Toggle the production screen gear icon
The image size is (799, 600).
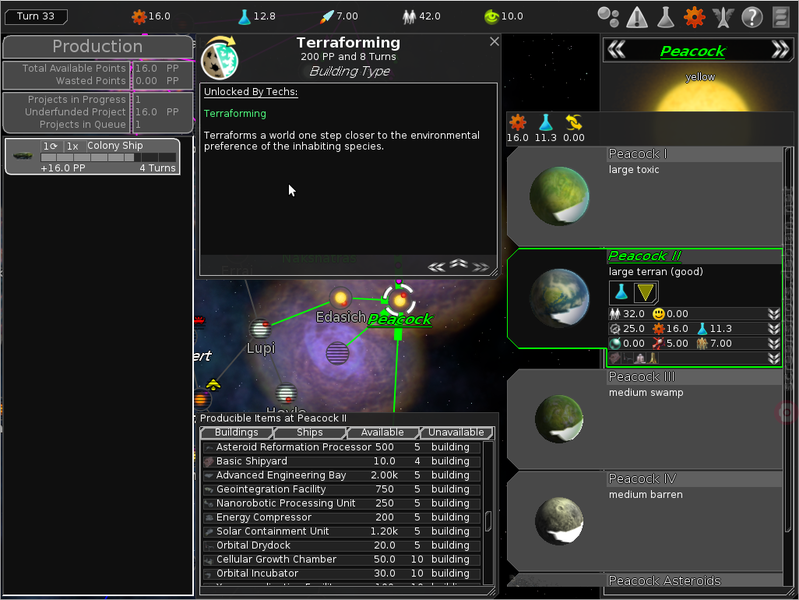pyautogui.click(x=694, y=17)
